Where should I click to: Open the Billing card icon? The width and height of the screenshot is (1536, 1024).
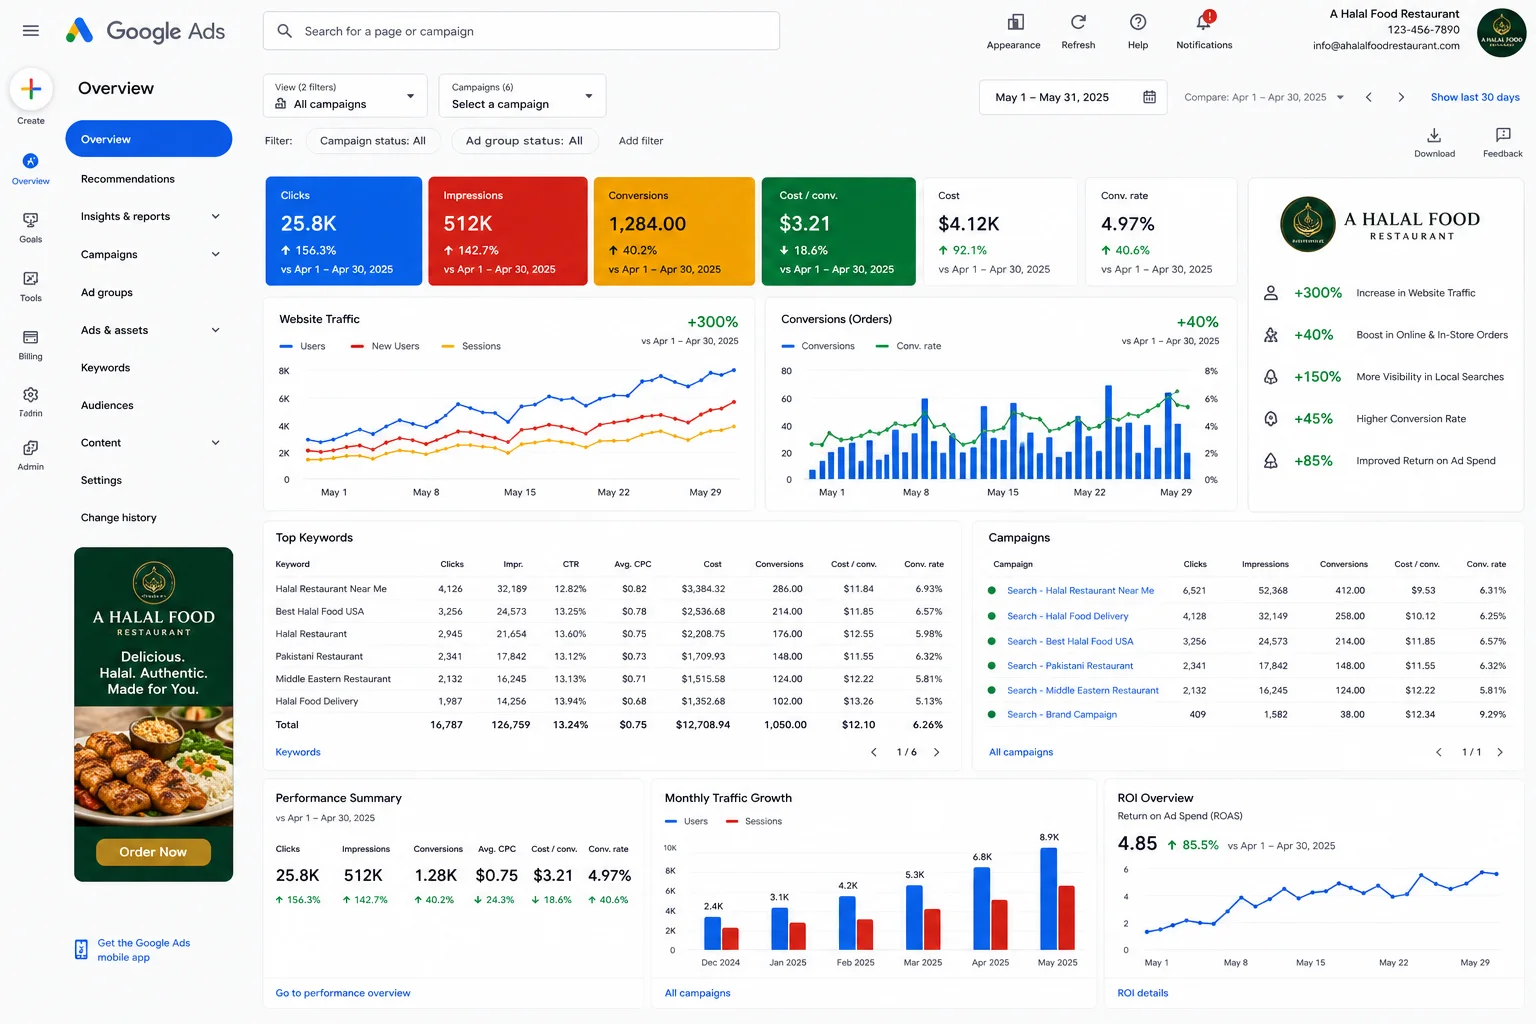[31, 337]
